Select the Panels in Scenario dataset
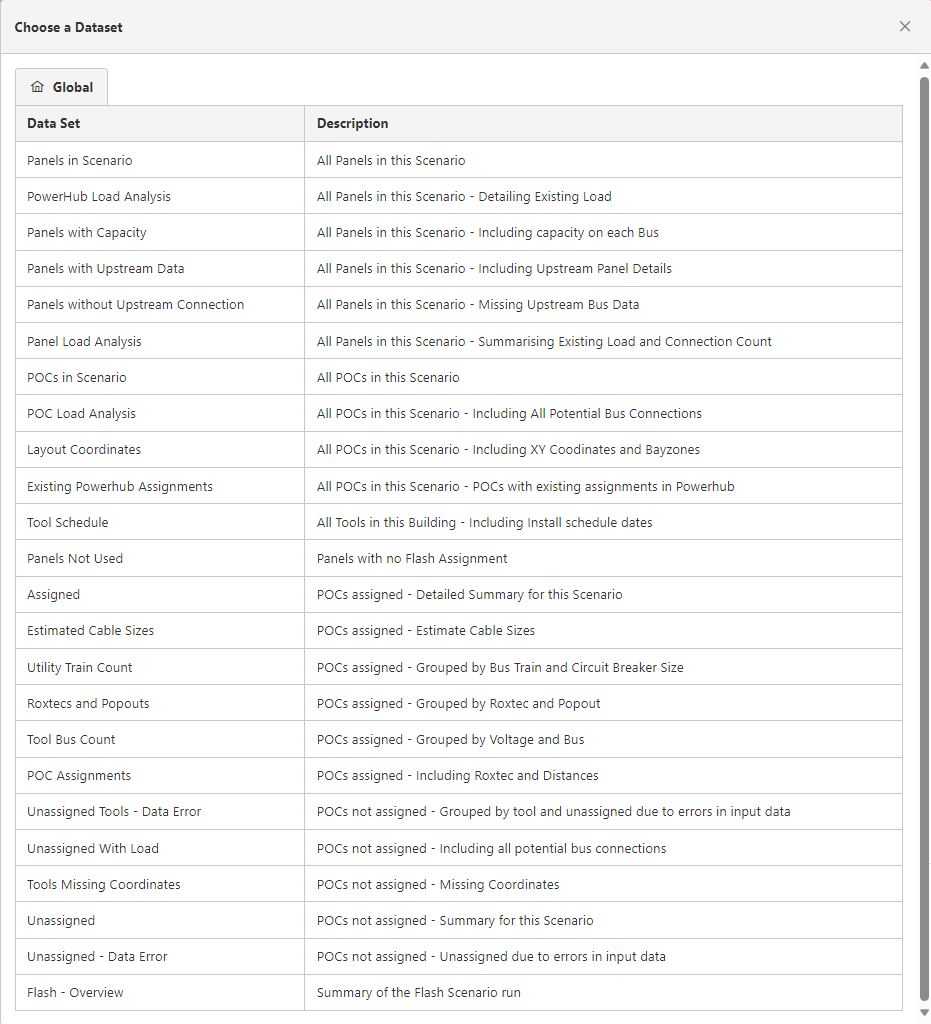The height and width of the screenshot is (1024, 931). [80, 160]
